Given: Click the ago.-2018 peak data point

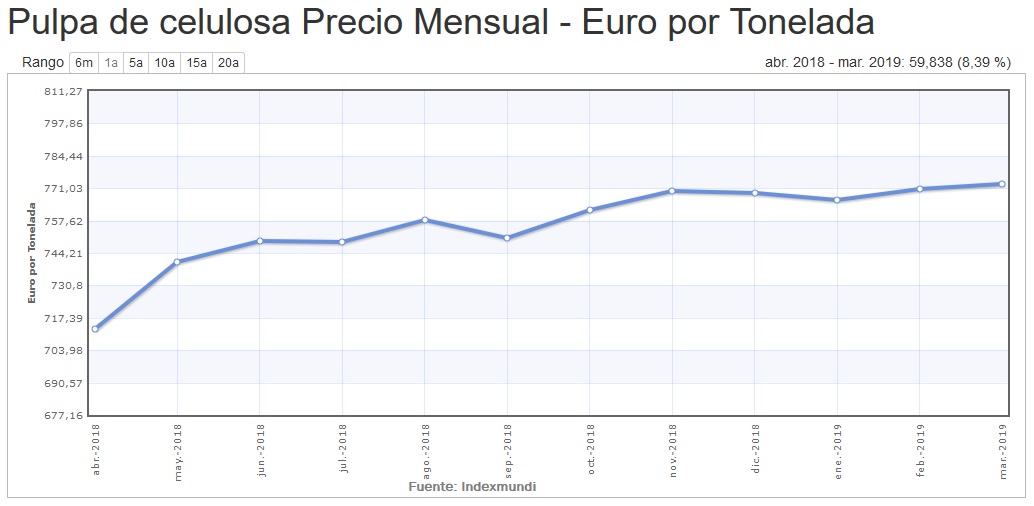Looking at the screenshot, I should tap(425, 220).
